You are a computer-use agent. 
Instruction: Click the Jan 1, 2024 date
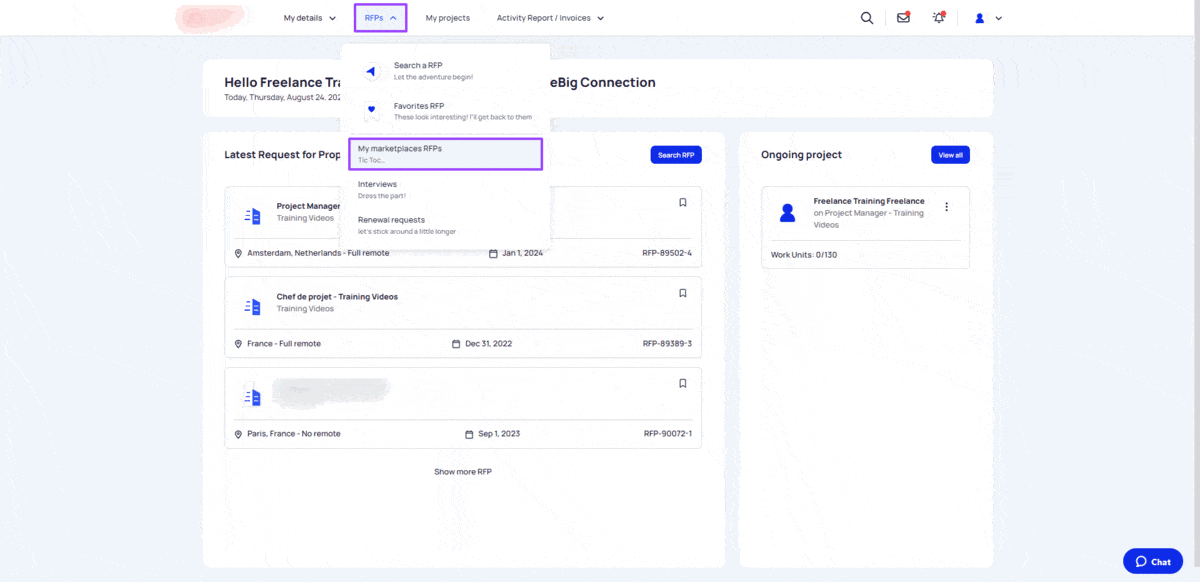pos(523,253)
